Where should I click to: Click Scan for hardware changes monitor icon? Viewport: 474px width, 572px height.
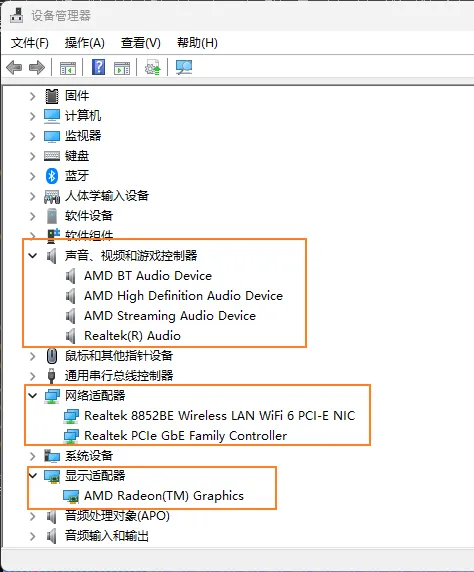(184, 67)
